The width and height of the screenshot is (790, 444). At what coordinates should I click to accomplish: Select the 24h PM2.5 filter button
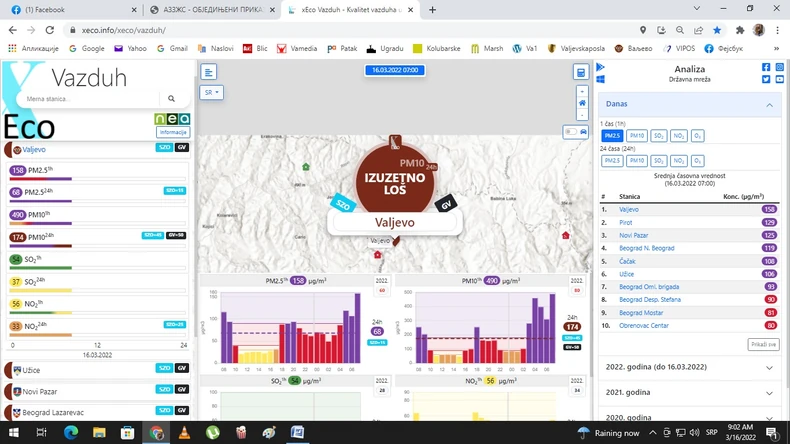(612, 161)
